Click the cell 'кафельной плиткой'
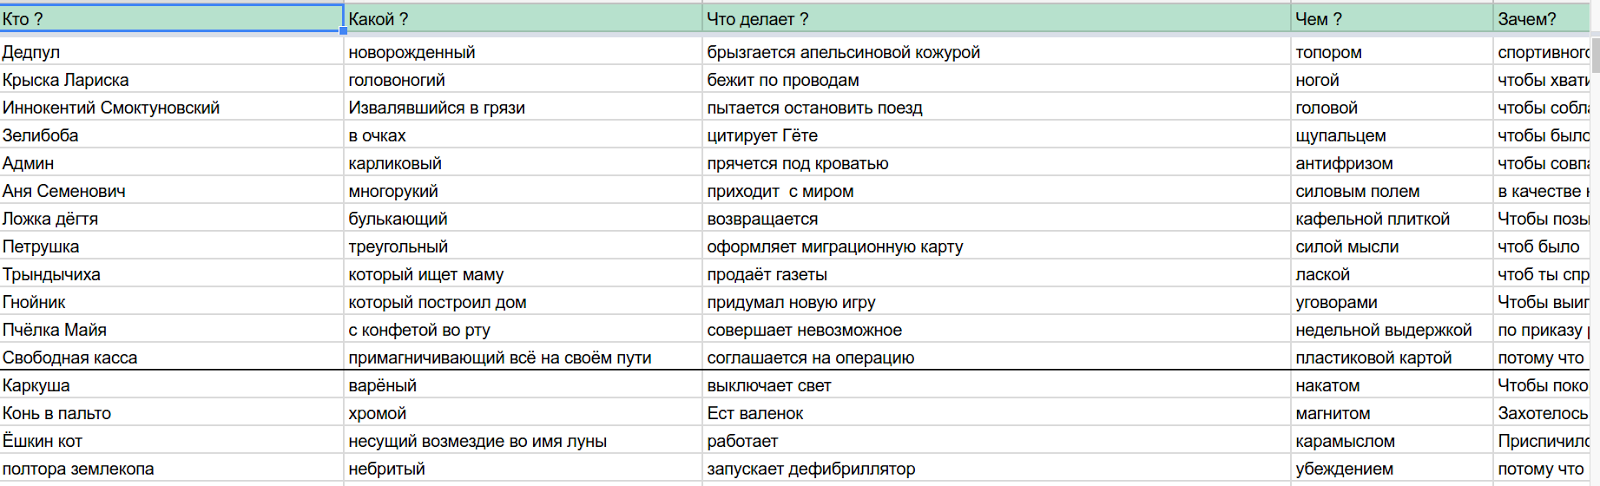 click(1392, 219)
